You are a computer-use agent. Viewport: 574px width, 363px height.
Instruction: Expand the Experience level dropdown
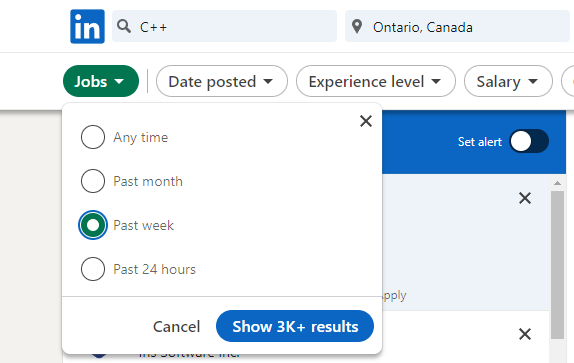[376, 81]
